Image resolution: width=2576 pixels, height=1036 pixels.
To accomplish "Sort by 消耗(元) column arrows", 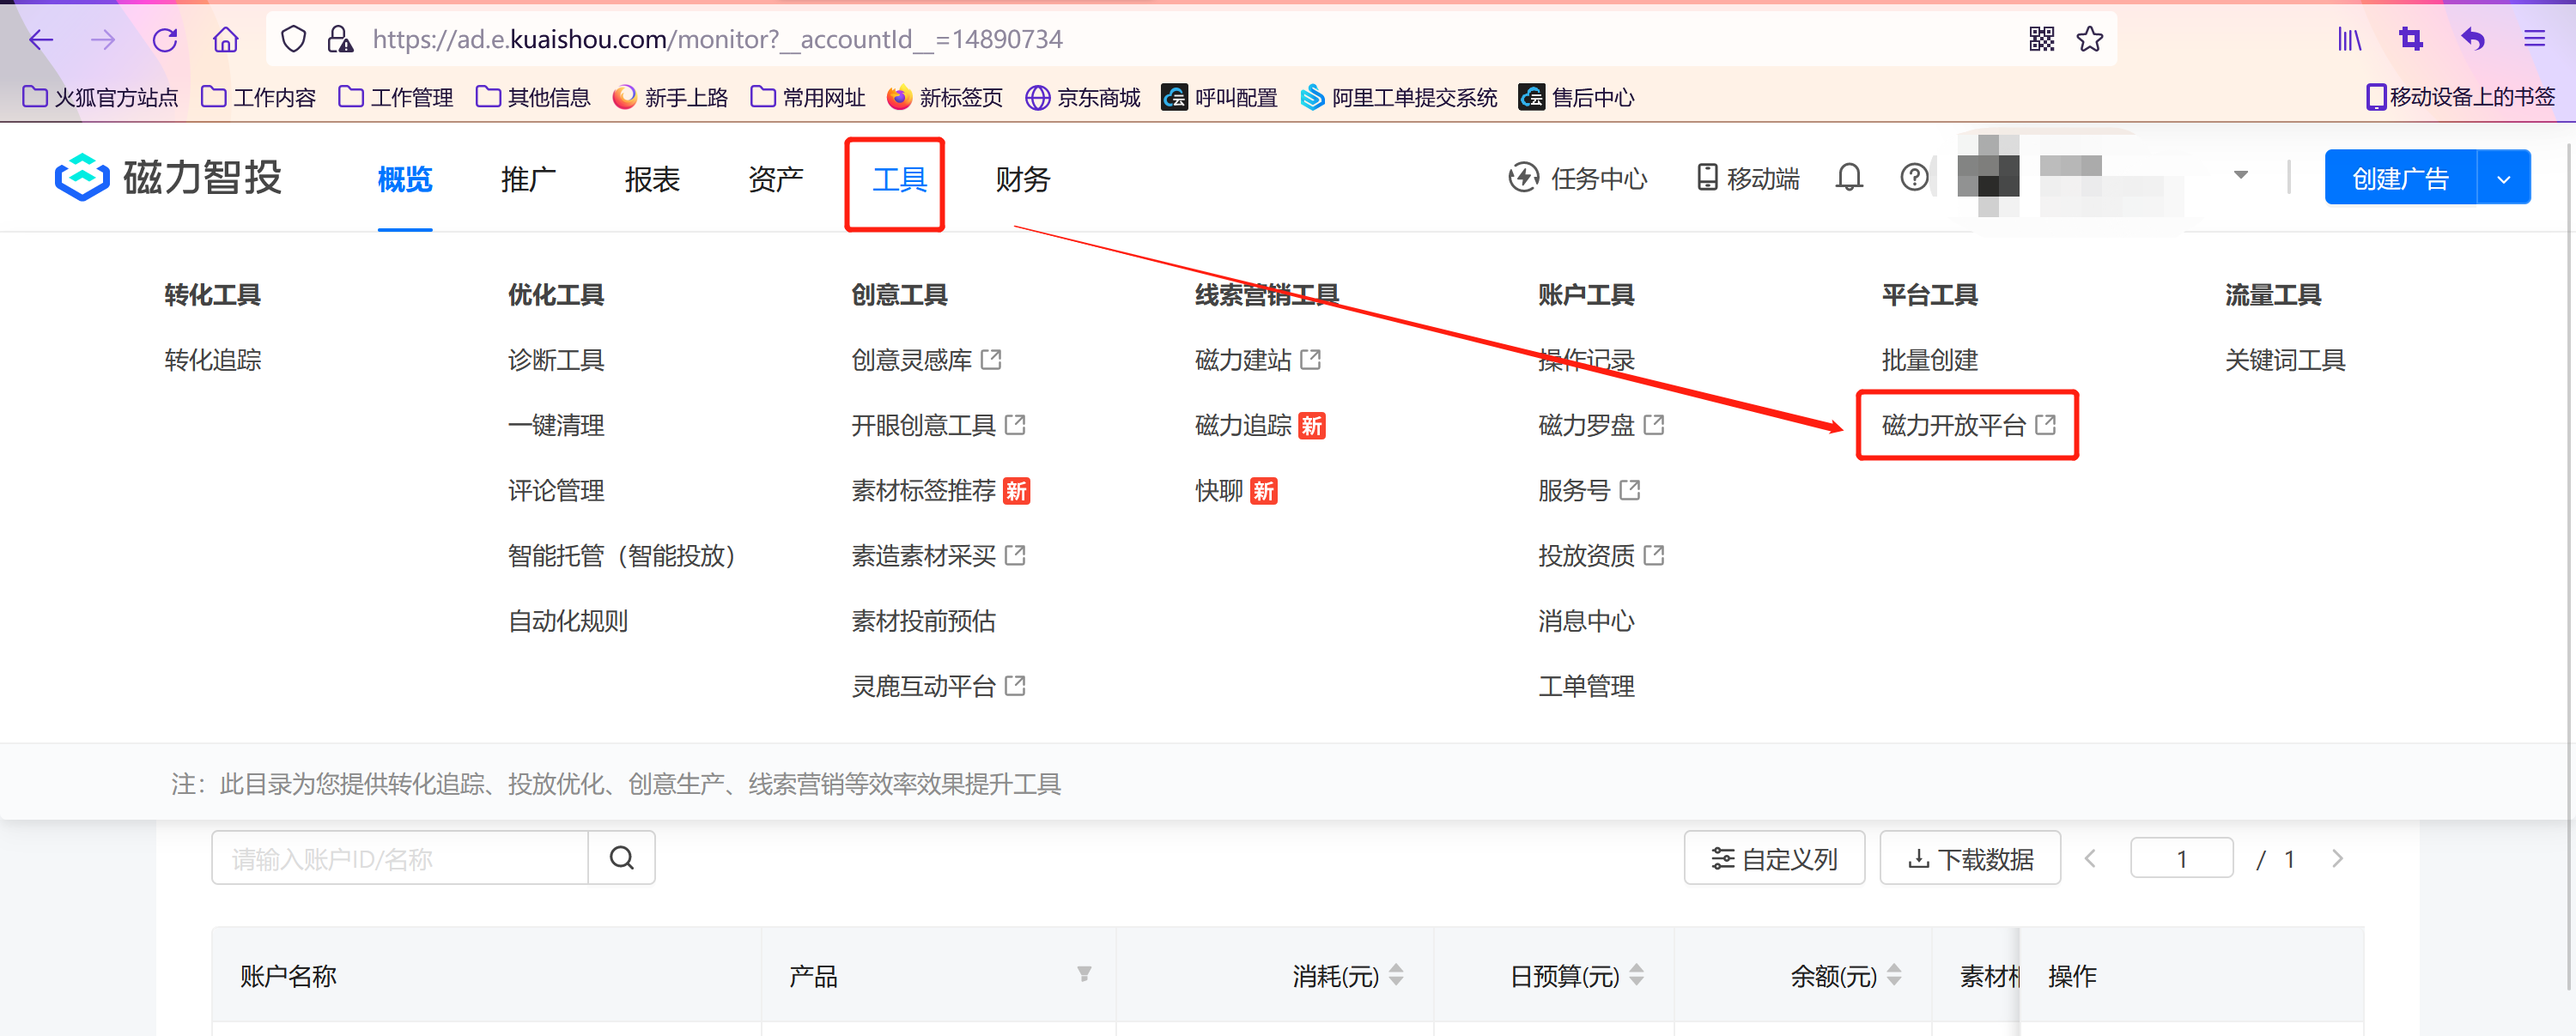I will click(1396, 974).
